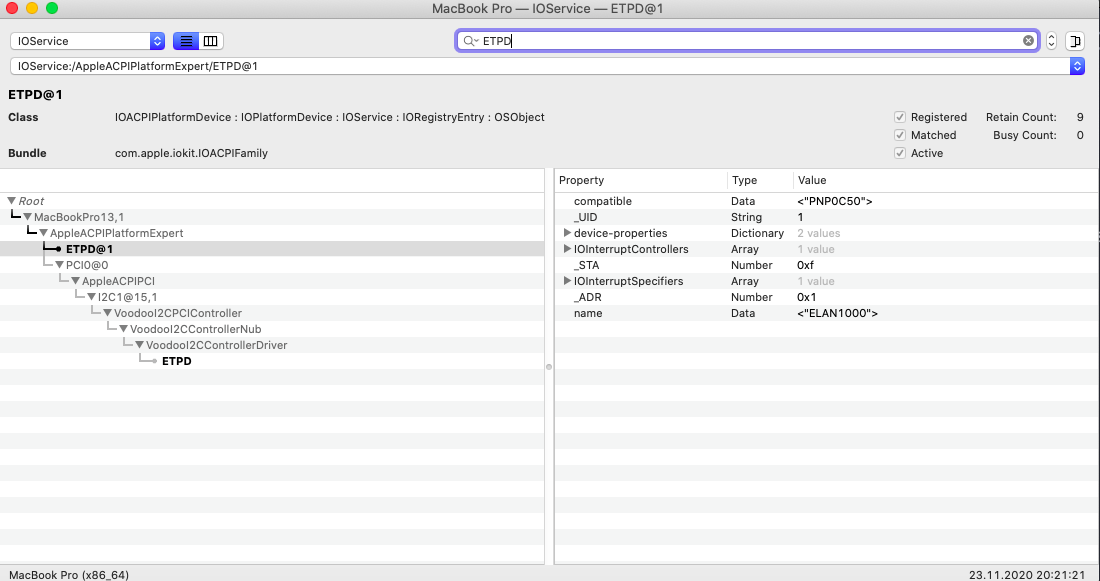This screenshot has width=1100, height=581.
Task: Toggle the Active checkbox
Action: click(x=900, y=153)
